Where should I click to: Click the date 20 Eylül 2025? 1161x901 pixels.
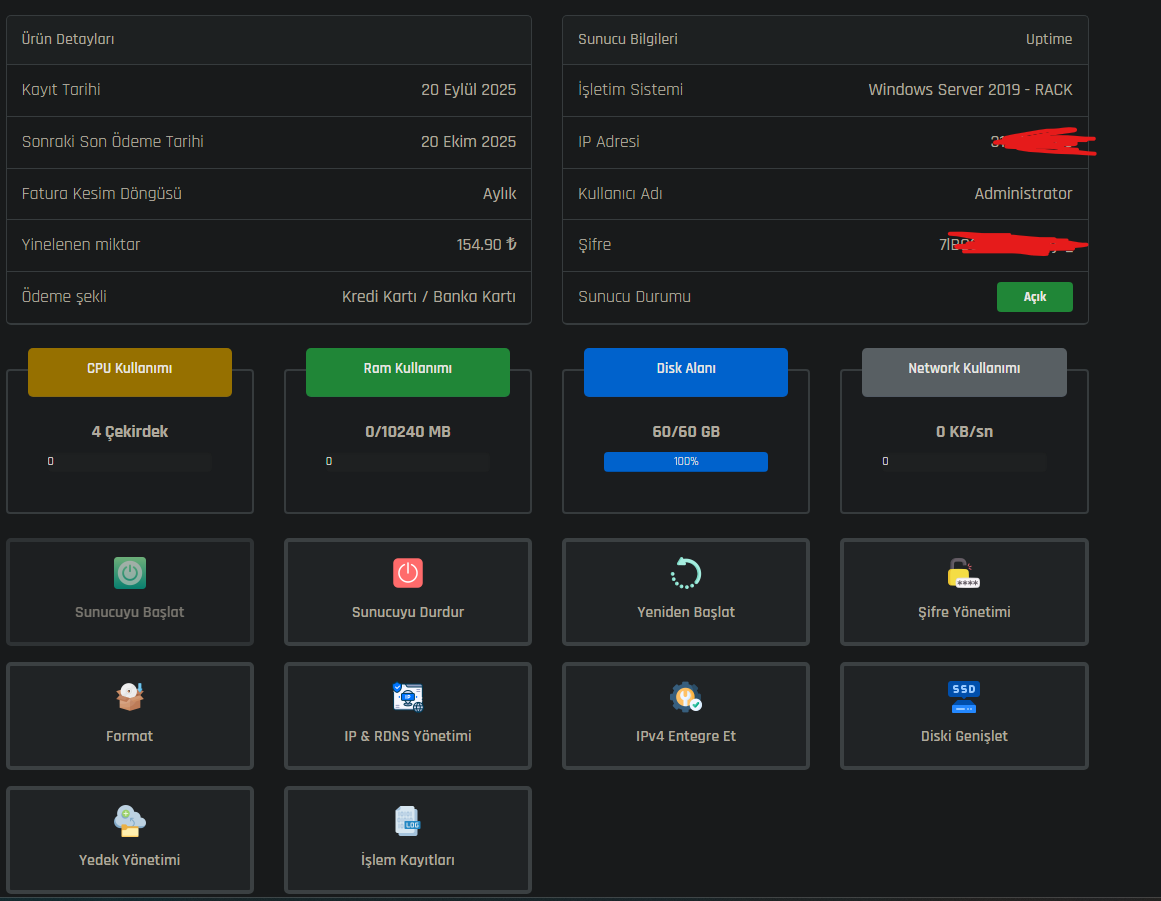pyautogui.click(x=469, y=90)
